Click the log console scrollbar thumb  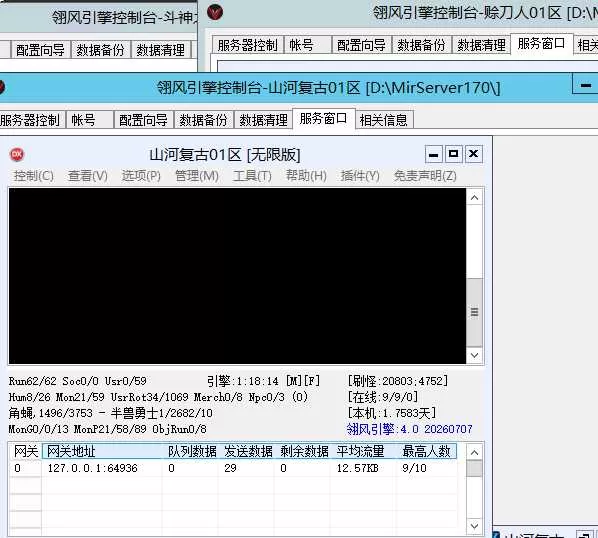[474, 312]
